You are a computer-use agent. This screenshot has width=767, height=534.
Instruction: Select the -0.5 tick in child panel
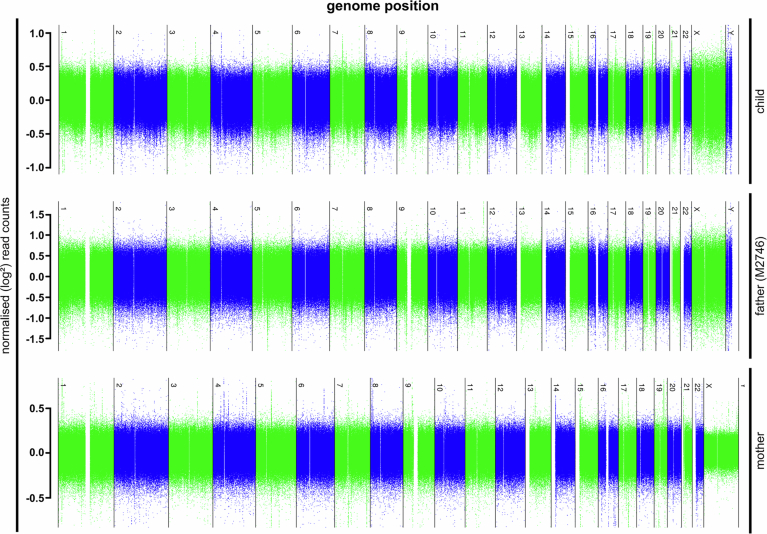pyautogui.click(x=35, y=134)
